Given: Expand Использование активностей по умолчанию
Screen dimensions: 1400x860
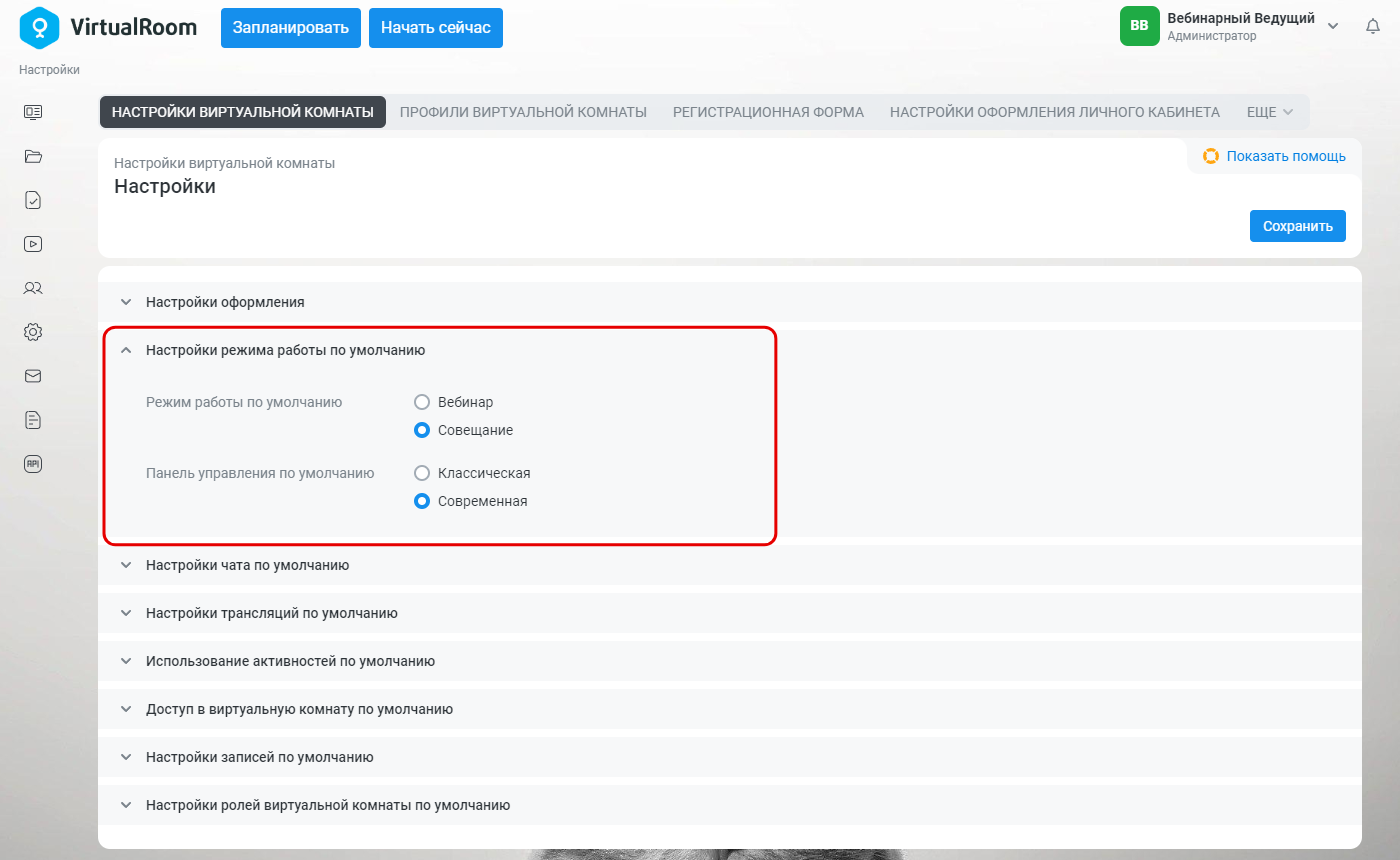Looking at the screenshot, I should click(730, 661).
